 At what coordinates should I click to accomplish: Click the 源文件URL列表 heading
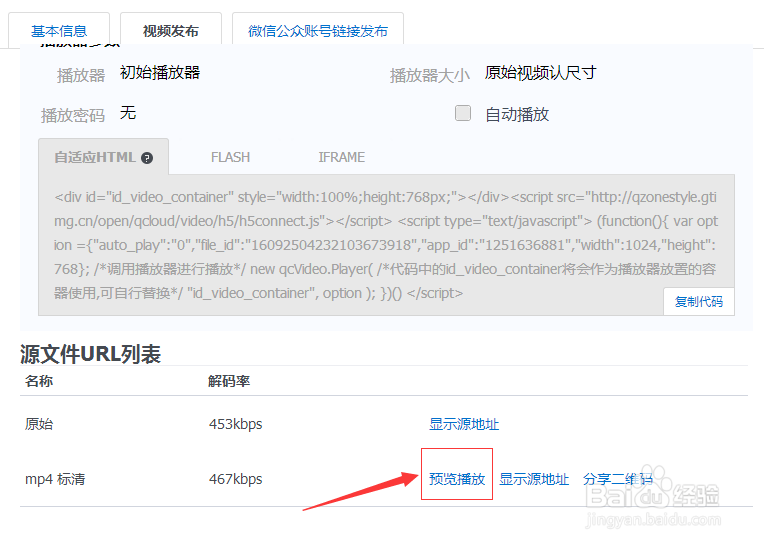tap(91, 354)
